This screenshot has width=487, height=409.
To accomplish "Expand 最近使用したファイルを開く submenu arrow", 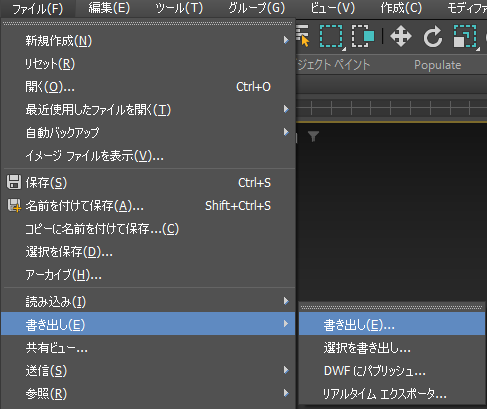I will (x=286, y=109).
